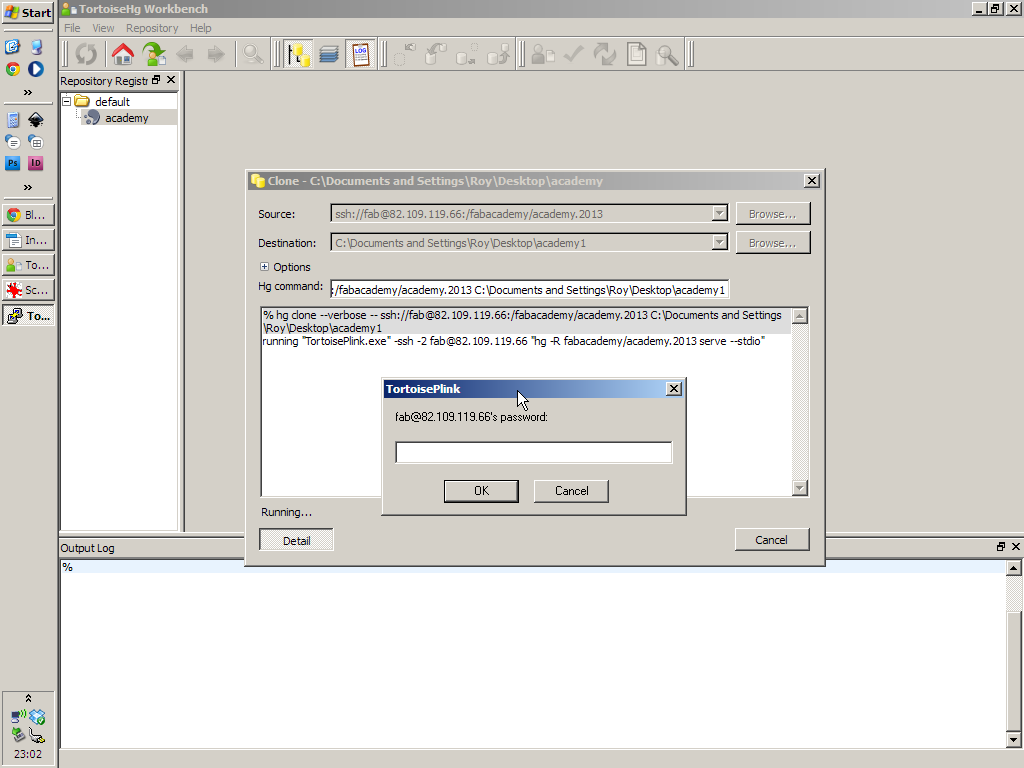1024x768 pixels.
Task: Click the blue stacked layers toolbar icon
Action: (328, 54)
